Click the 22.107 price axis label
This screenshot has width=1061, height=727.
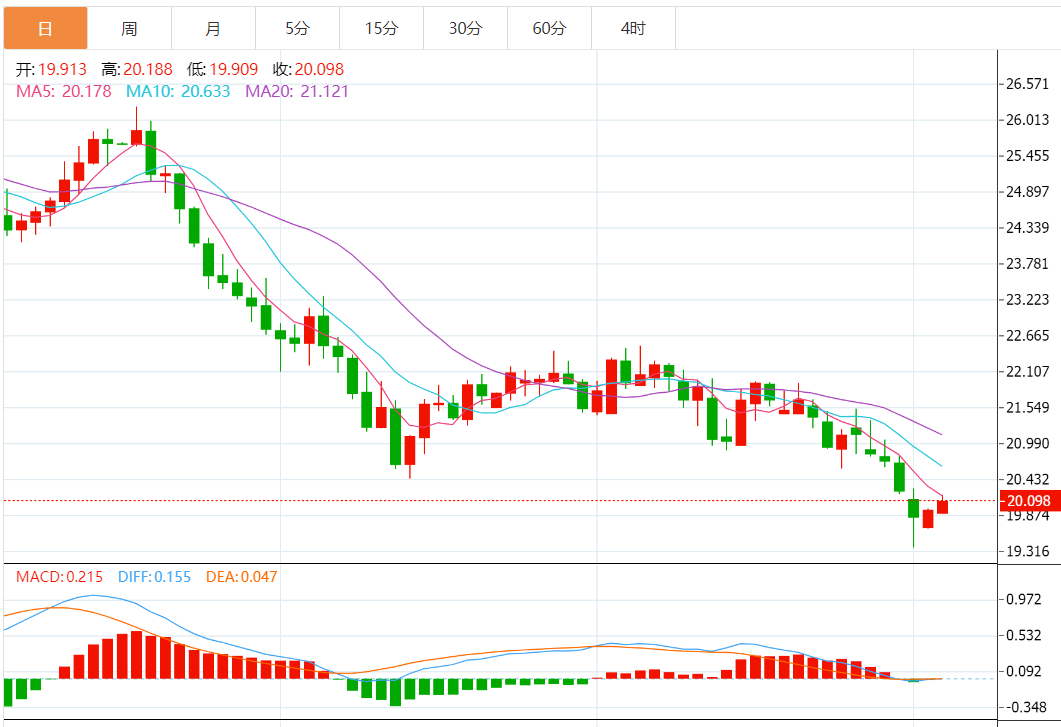coord(1027,372)
